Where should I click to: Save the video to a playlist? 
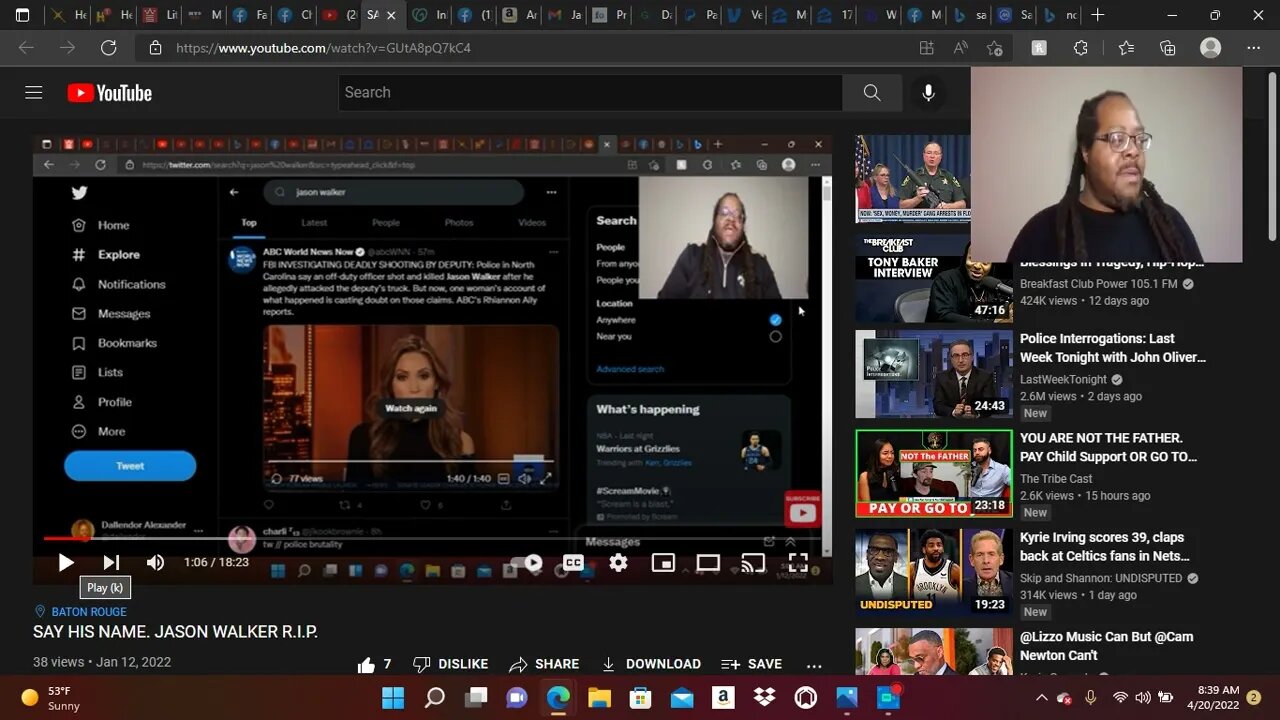point(751,664)
